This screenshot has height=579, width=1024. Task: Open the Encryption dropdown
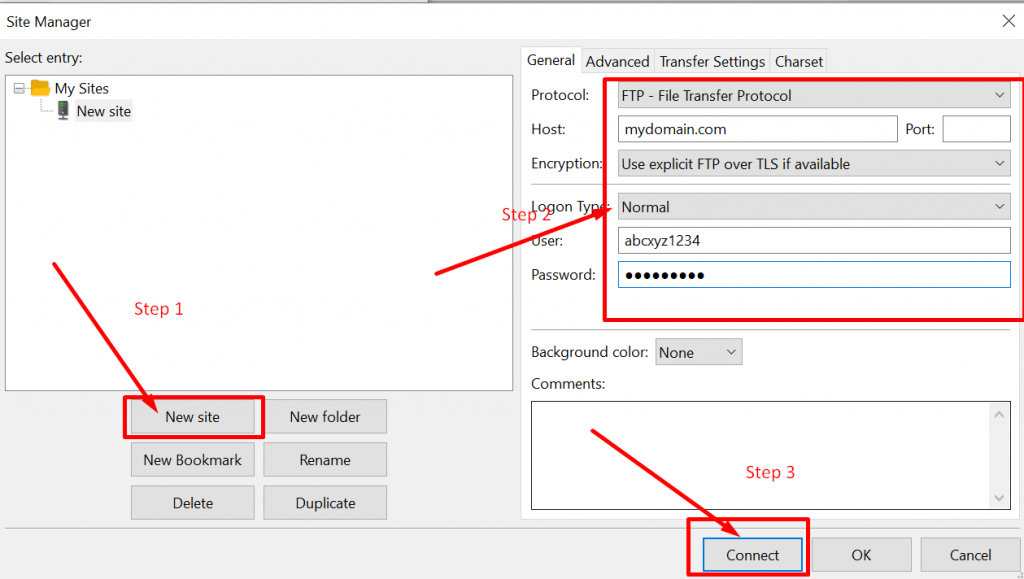pyautogui.click(x=814, y=164)
